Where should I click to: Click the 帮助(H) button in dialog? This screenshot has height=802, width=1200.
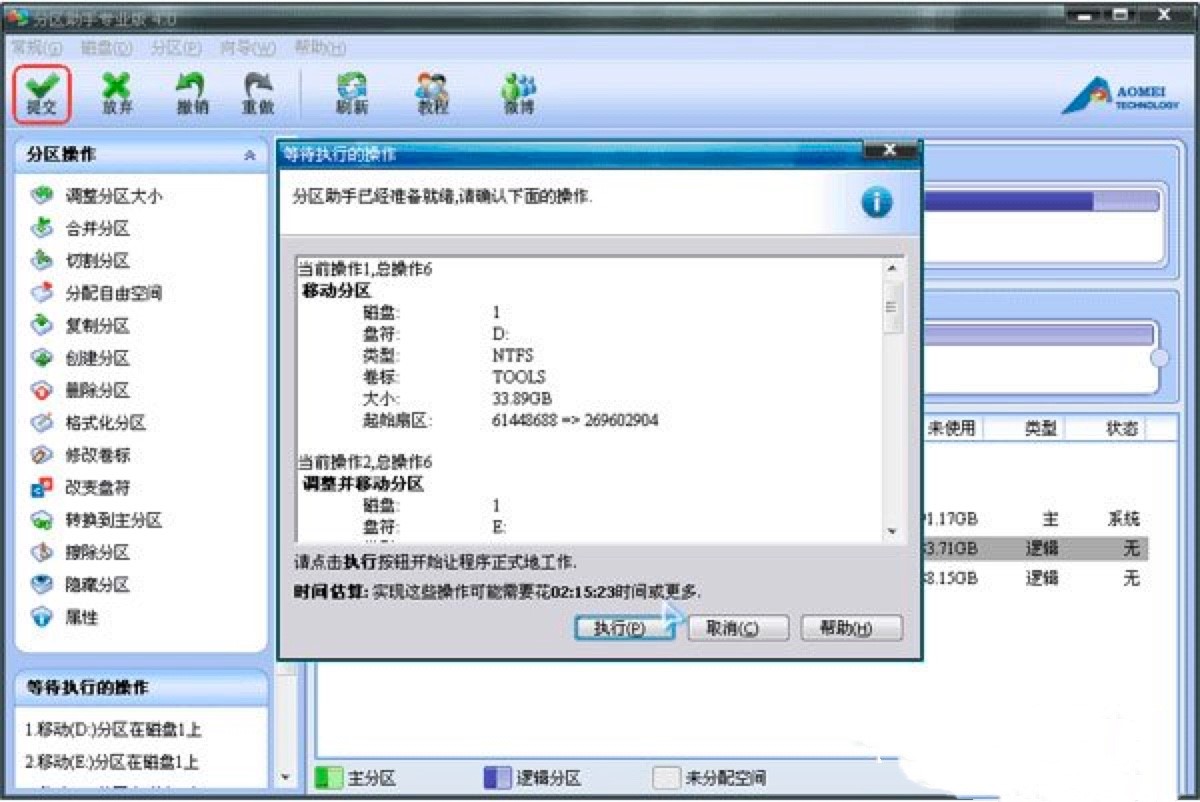click(852, 628)
